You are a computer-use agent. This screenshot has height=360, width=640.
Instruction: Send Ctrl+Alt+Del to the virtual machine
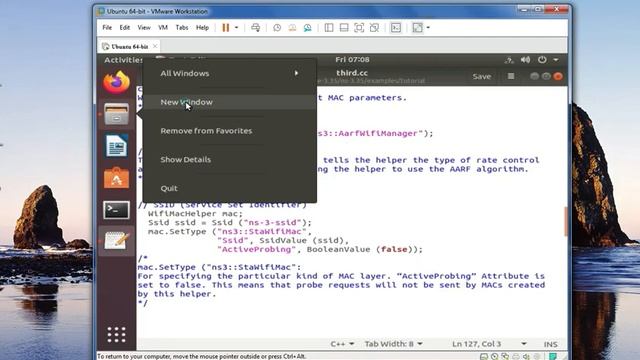pos(256,27)
